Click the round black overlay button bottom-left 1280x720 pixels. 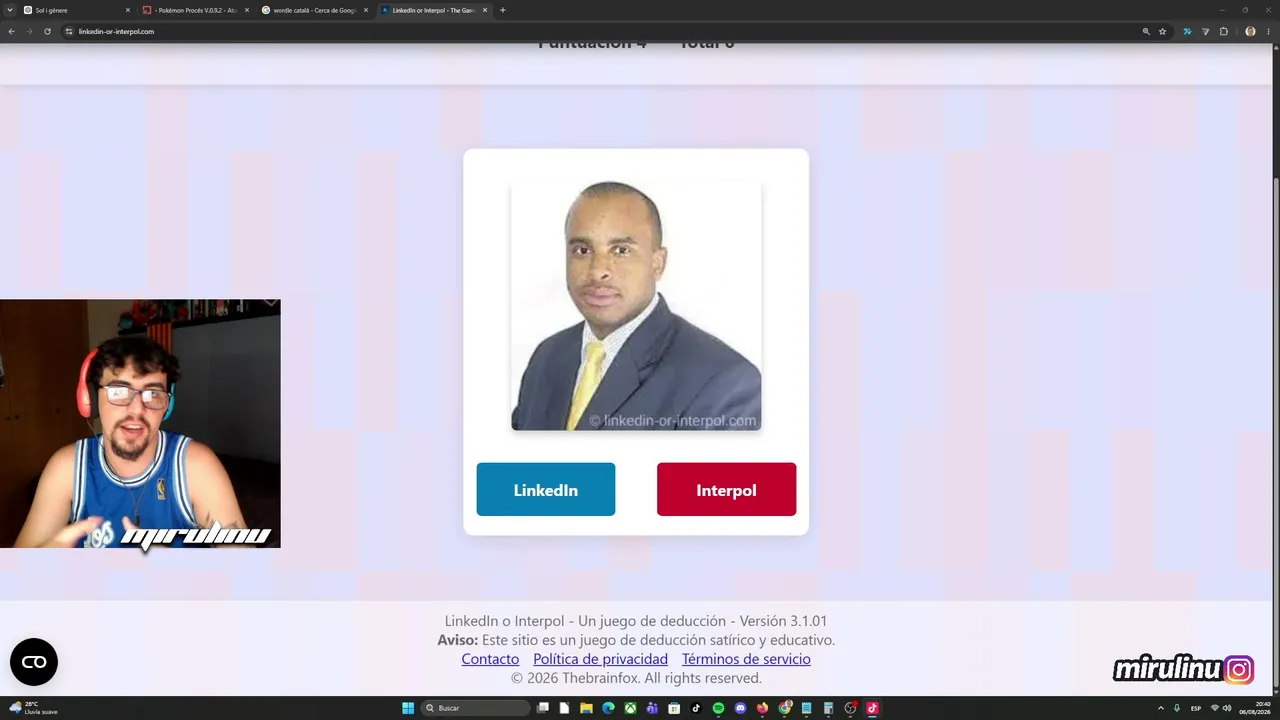(x=34, y=662)
